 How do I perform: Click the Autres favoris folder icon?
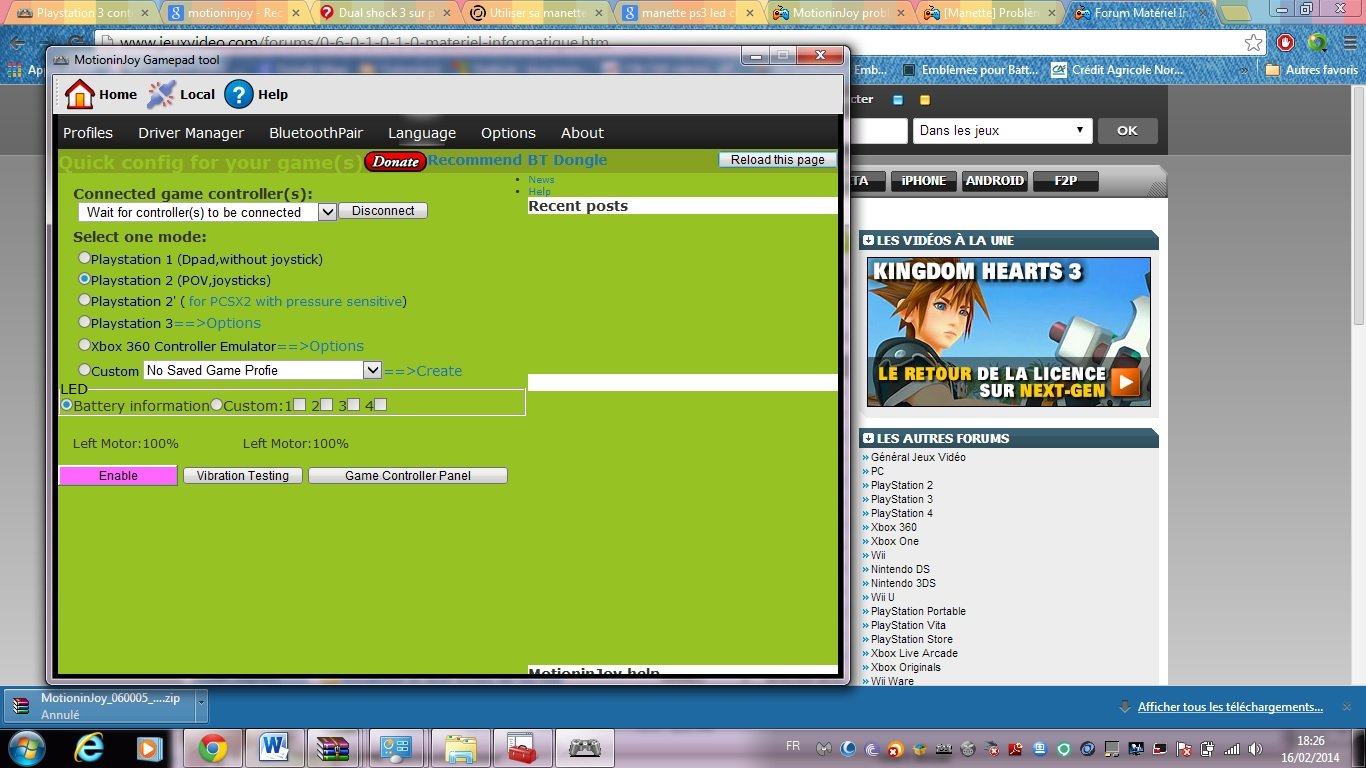[1273, 70]
